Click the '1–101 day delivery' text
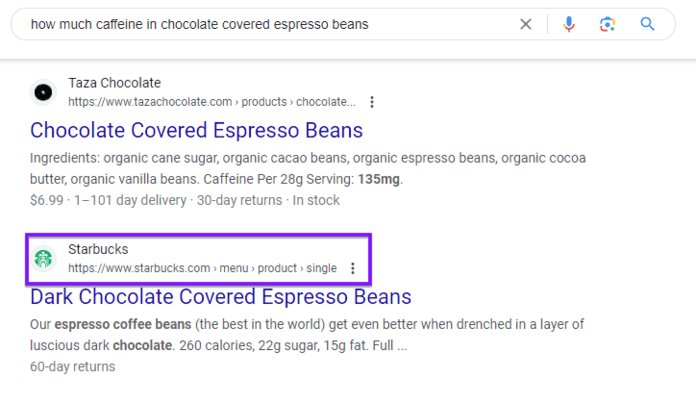 (x=130, y=200)
